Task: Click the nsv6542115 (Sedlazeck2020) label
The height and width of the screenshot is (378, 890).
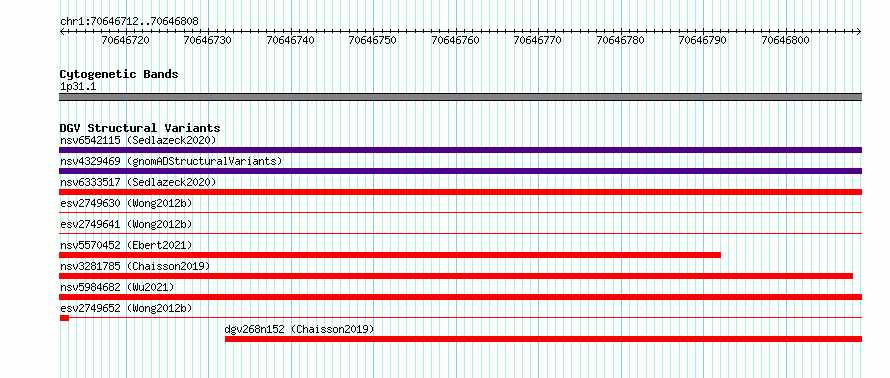Action: coord(138,140)
